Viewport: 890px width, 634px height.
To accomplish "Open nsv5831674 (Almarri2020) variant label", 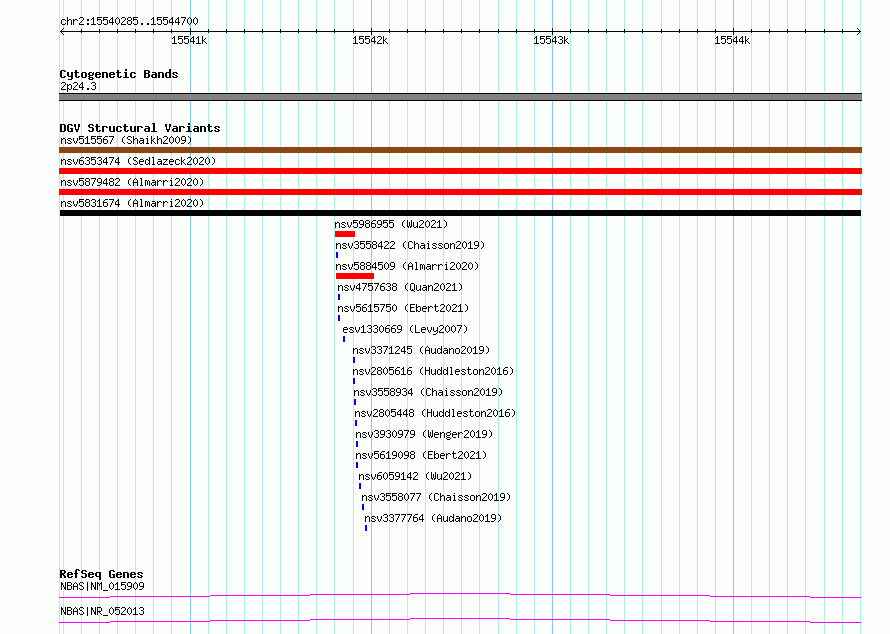I will [x=132, y=203].
